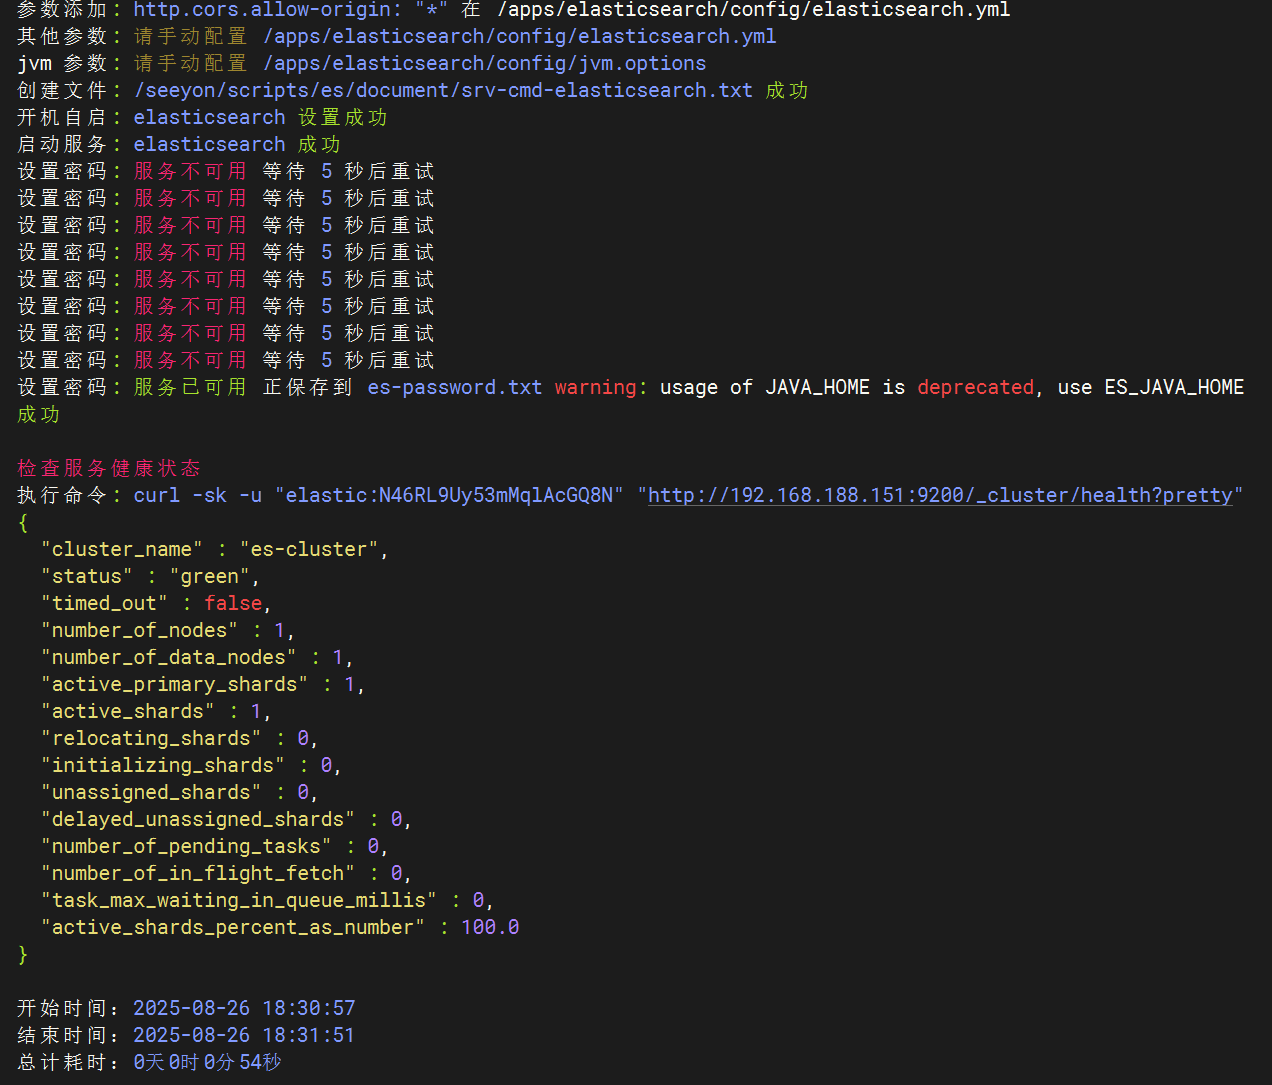This screenshot has width=1272, height=1085.
Task: Click the 结束时间 label
Action: pos(62,1035)
